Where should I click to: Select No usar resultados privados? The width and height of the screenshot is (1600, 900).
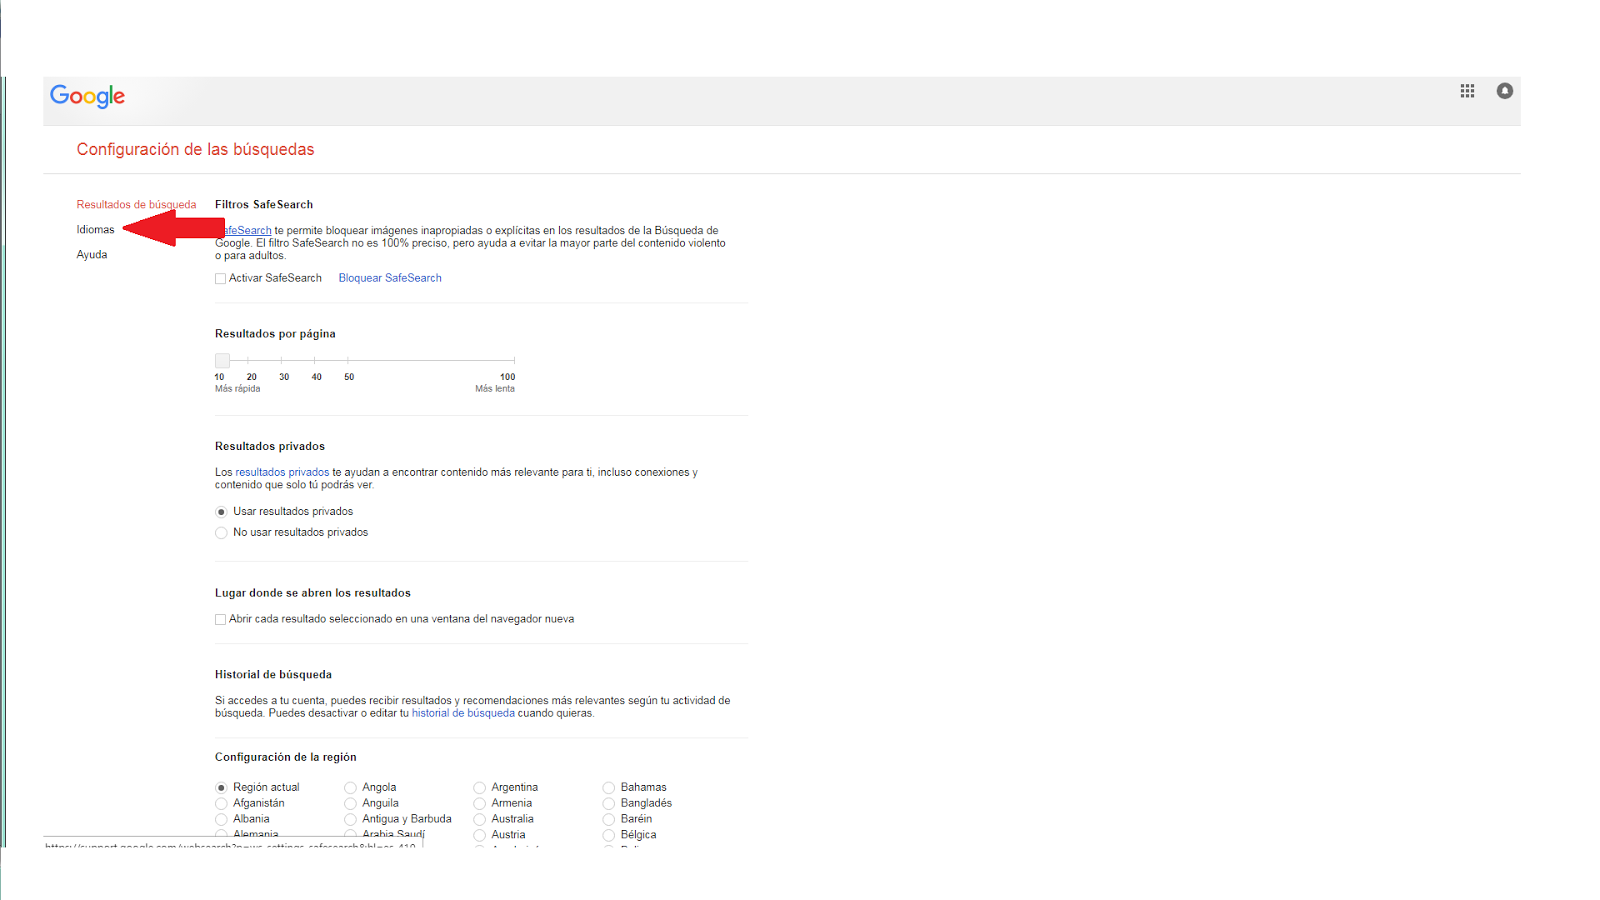point(221,533)
